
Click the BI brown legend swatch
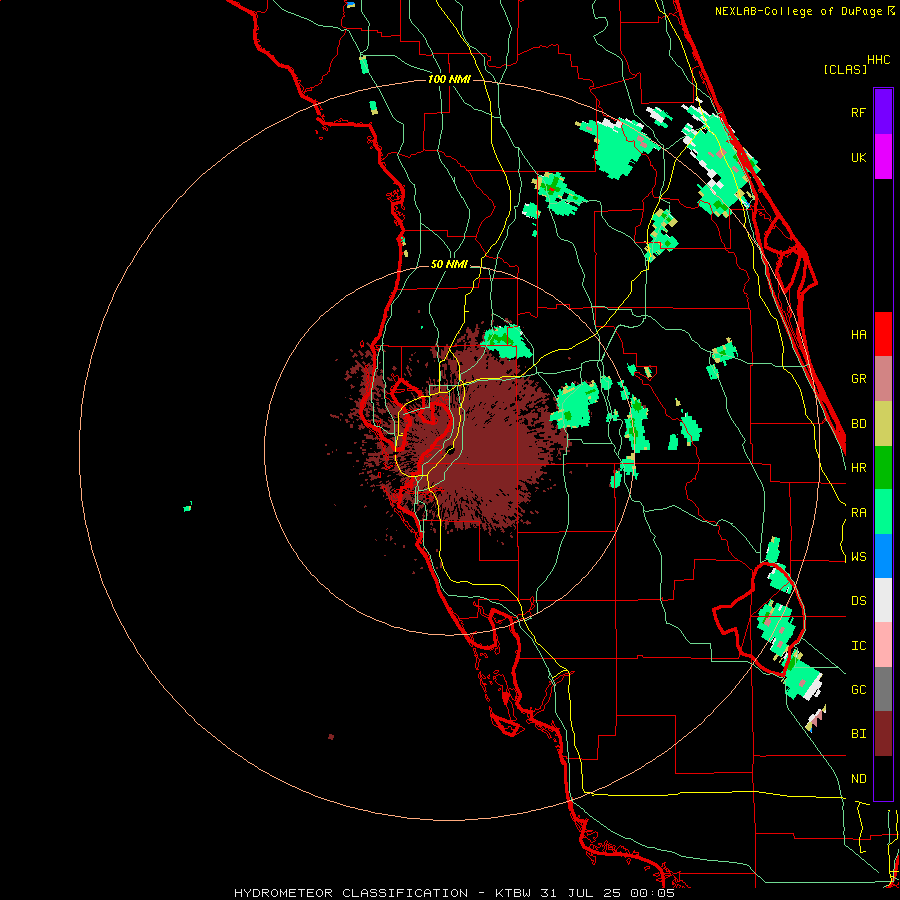click(883, 734)
